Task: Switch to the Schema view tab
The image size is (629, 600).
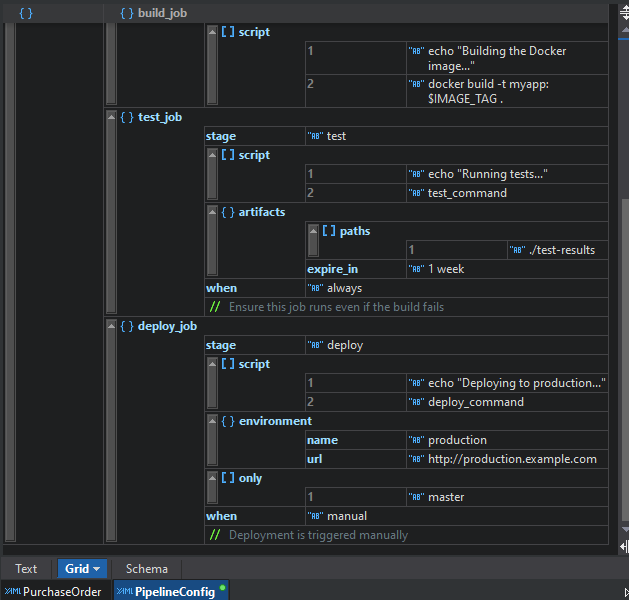Action: click(x=146, y=569)
